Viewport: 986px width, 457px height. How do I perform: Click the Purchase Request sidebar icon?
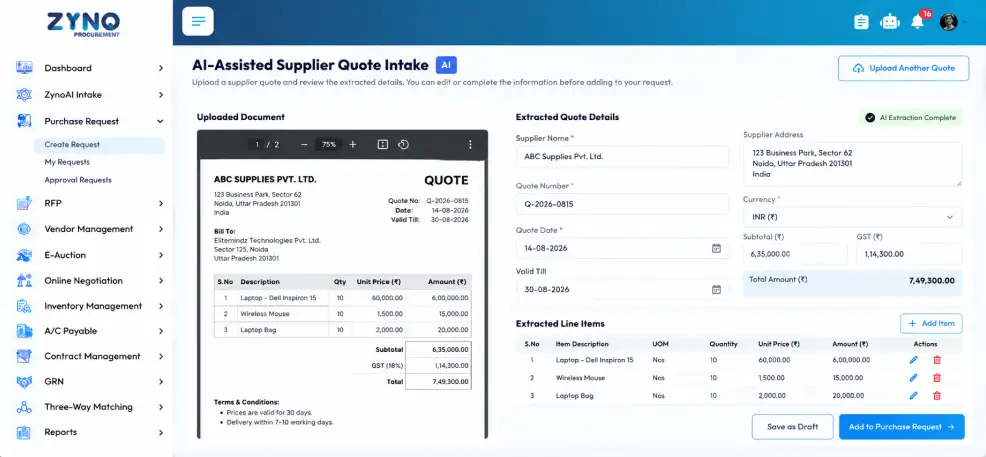coord(24,121)
